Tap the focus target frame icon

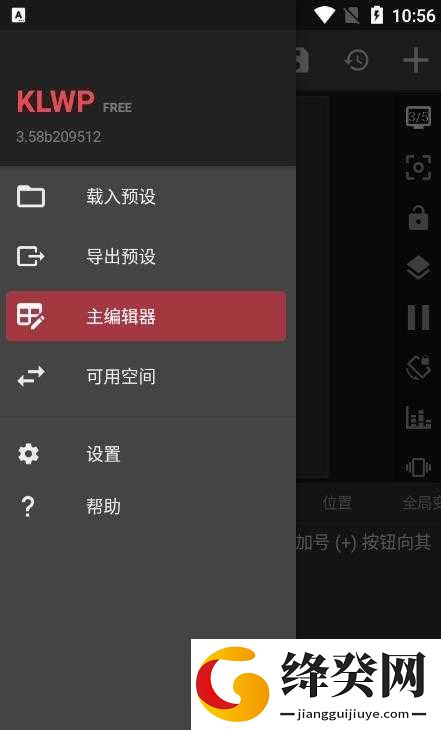coord(418,167)
